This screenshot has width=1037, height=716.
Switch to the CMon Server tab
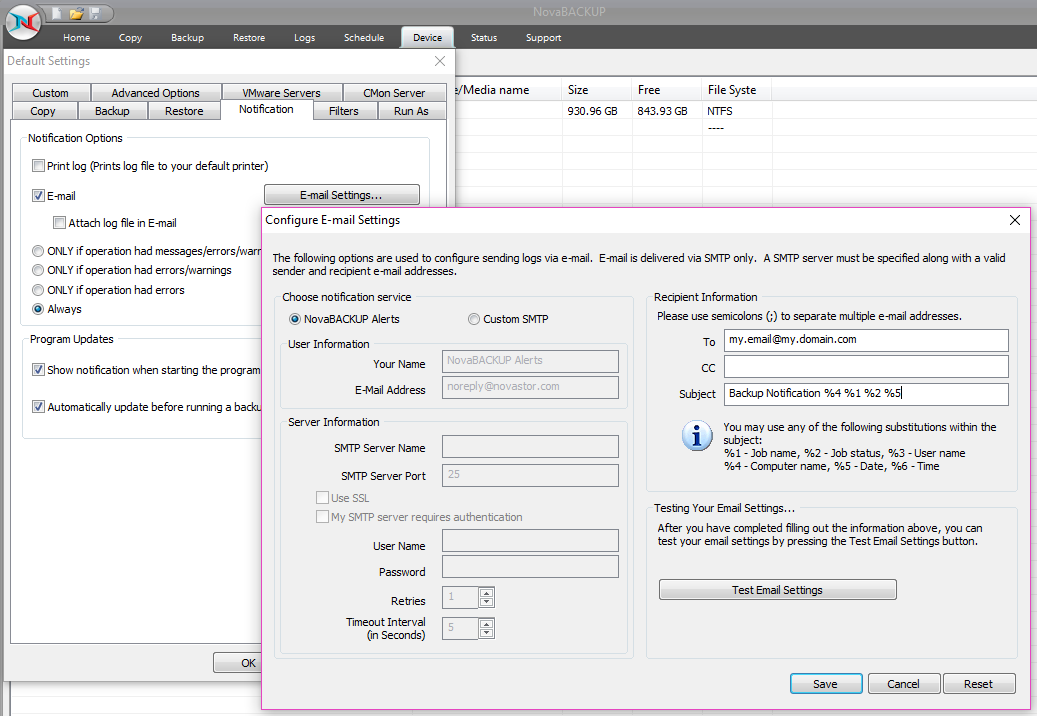[394, 93]
